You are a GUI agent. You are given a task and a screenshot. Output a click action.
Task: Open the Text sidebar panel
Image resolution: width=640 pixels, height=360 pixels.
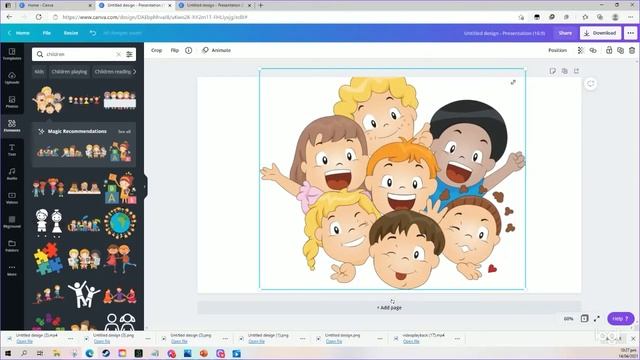(x=12, y=150)
